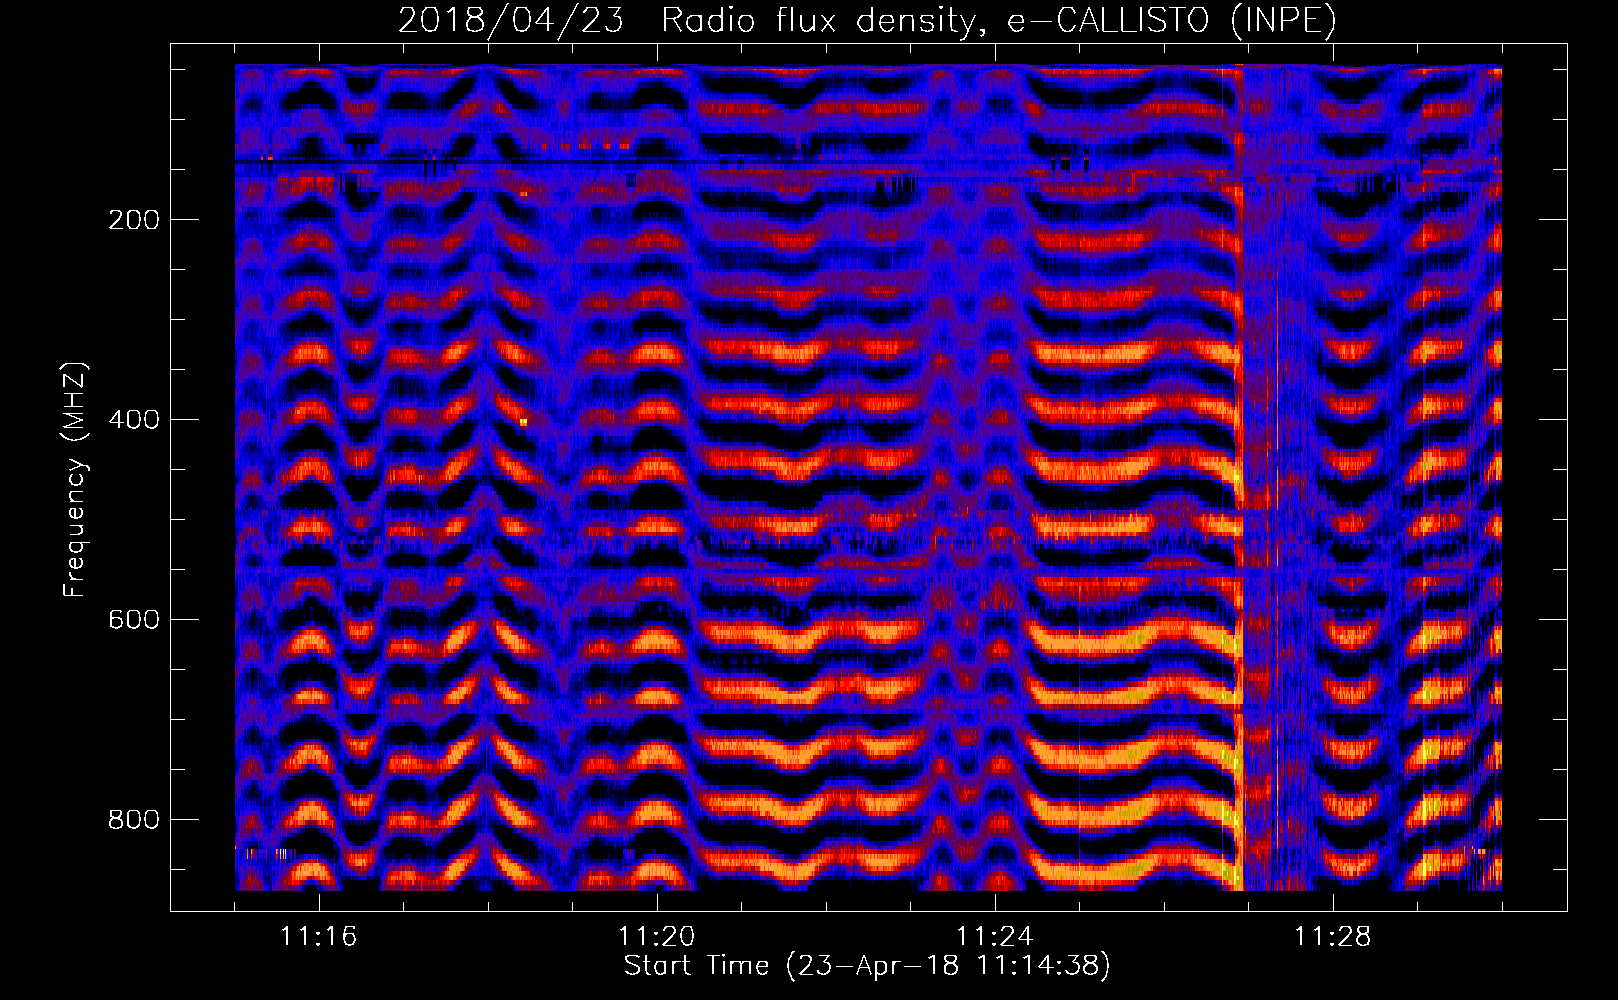Click the 11:24 time tick label
1618x1000 pixels.
pyautogui.click(x=995, y=937)
